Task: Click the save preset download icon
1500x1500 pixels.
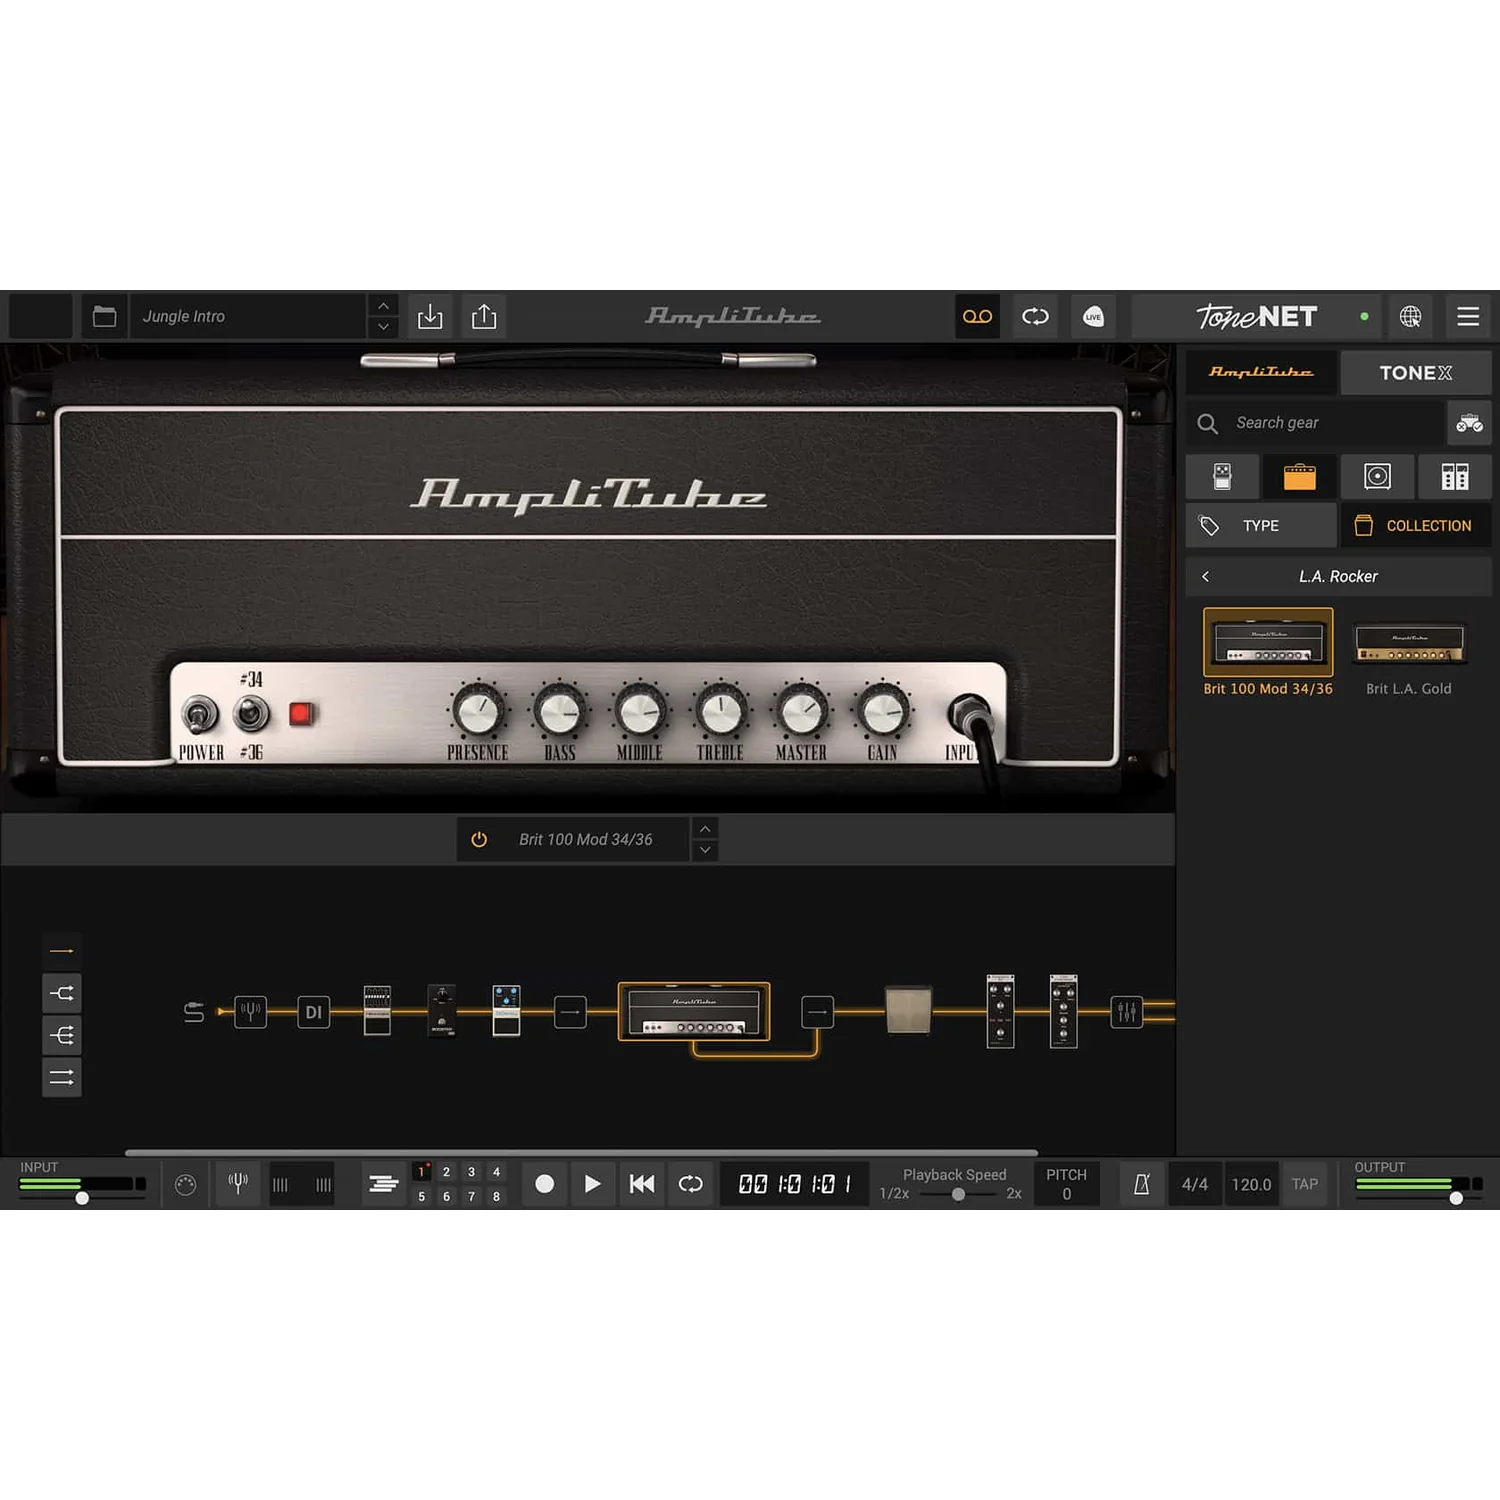Action: point(430,317)
